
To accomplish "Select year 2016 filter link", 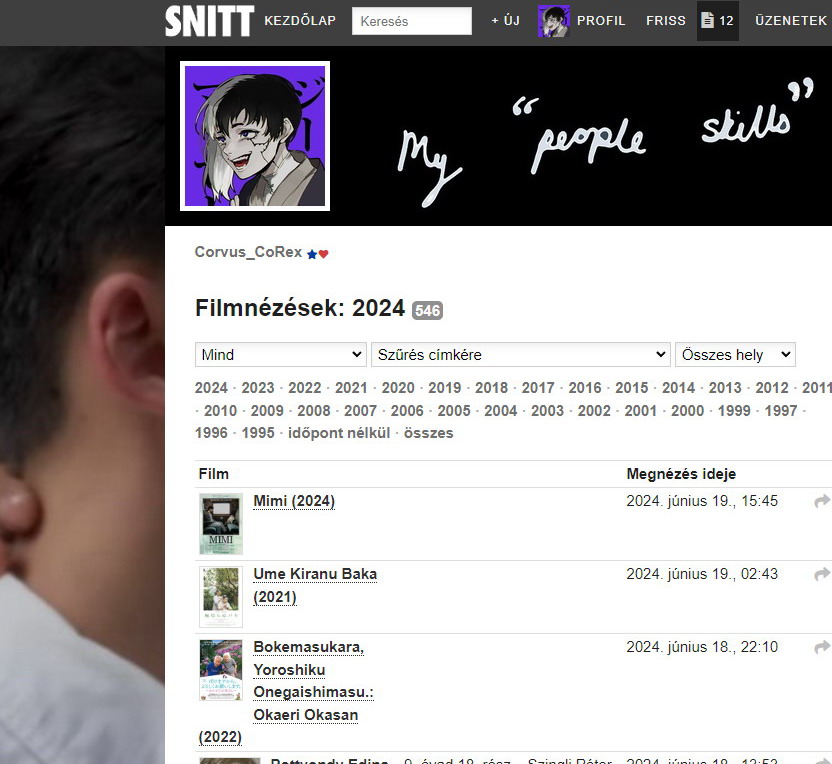I will point(585,388).
